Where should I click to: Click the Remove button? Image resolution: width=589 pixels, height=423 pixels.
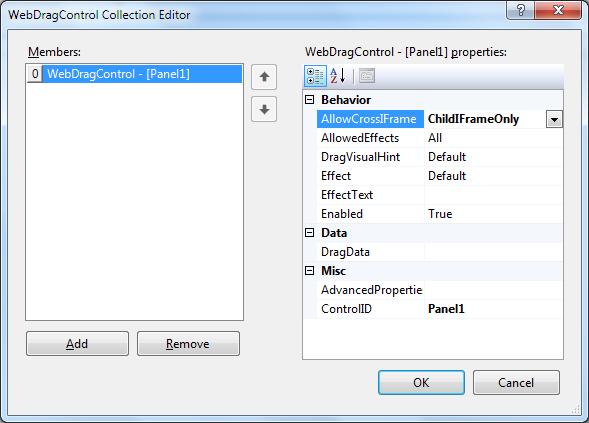tap(188, 343)
